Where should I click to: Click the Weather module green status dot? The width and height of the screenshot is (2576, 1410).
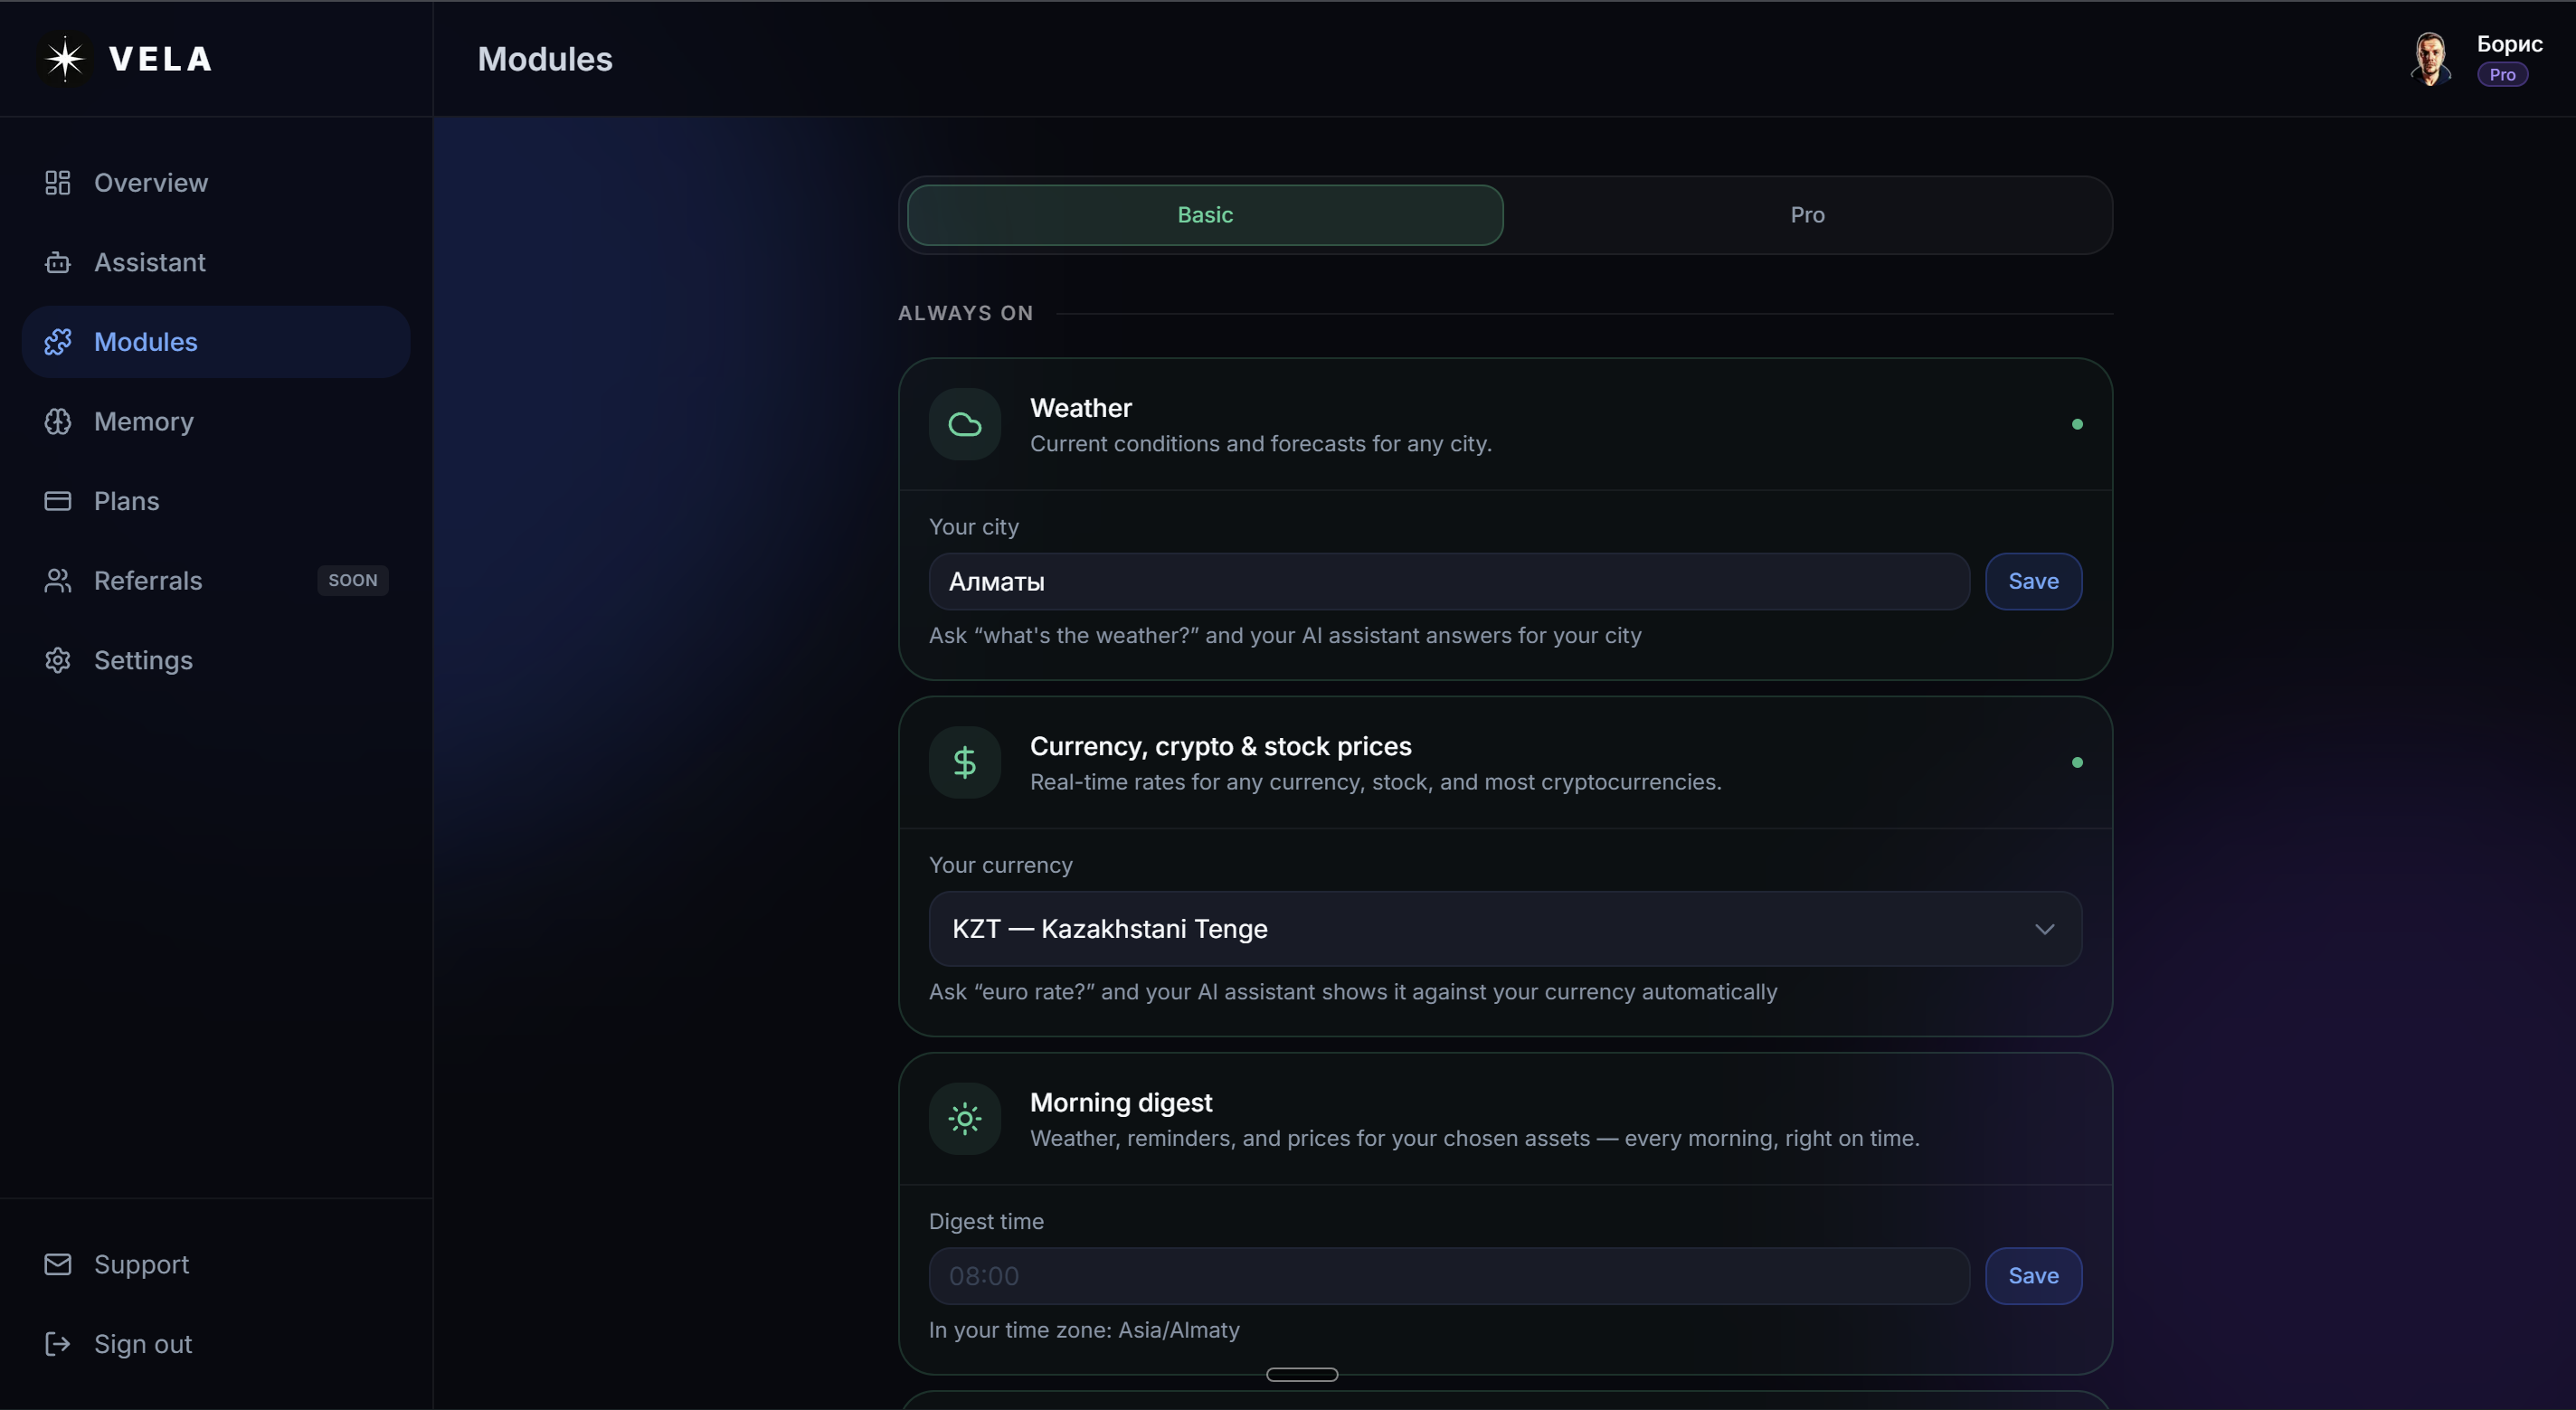2077,424
